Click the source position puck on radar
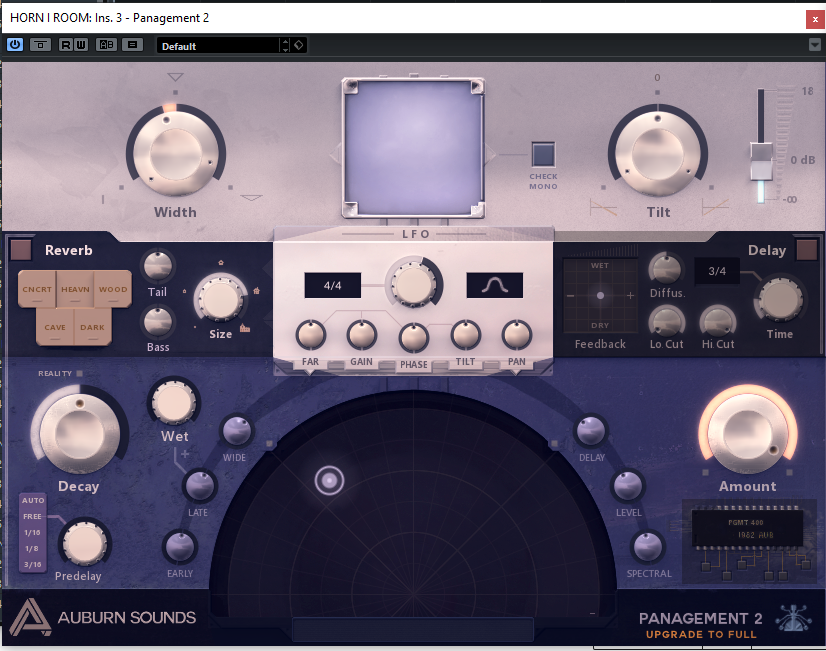Image resolution: width=826 pixels, height=651 pixels. pyautogui.click(x=329, y=480)
